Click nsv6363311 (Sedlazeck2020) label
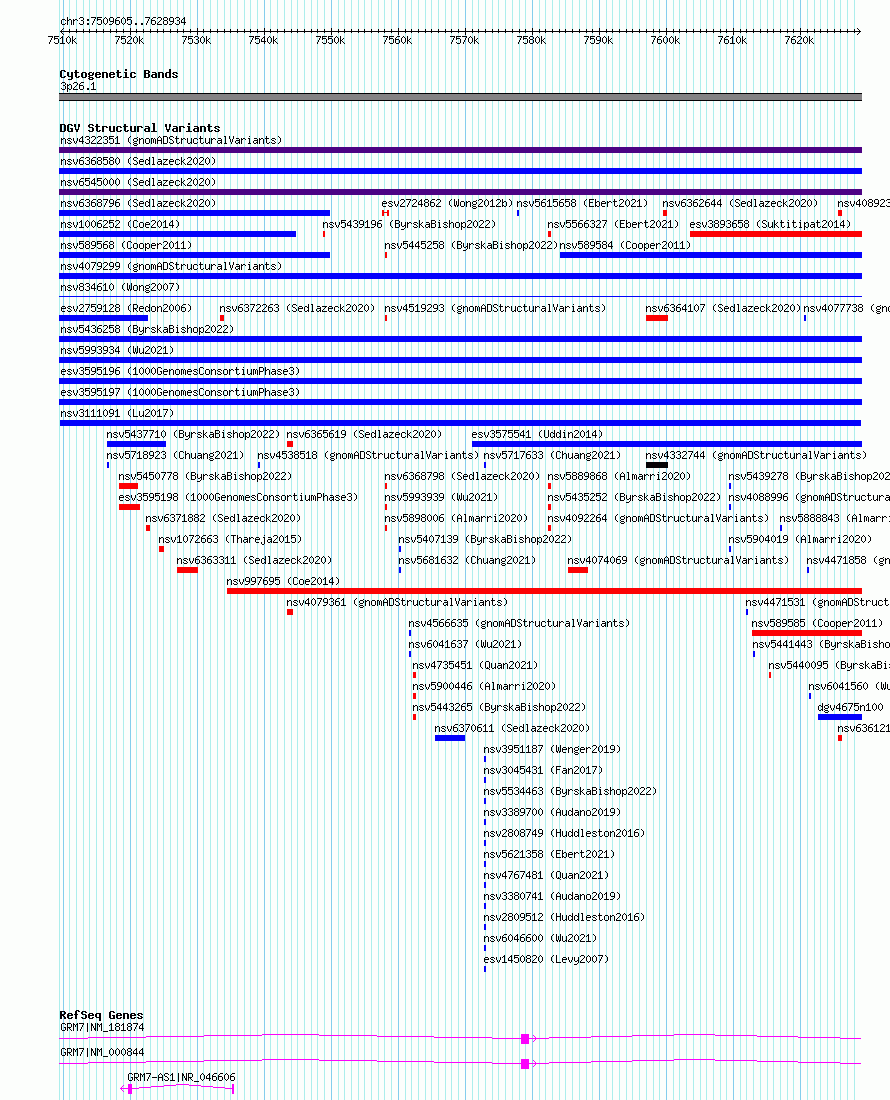 [x=254, y=561]
